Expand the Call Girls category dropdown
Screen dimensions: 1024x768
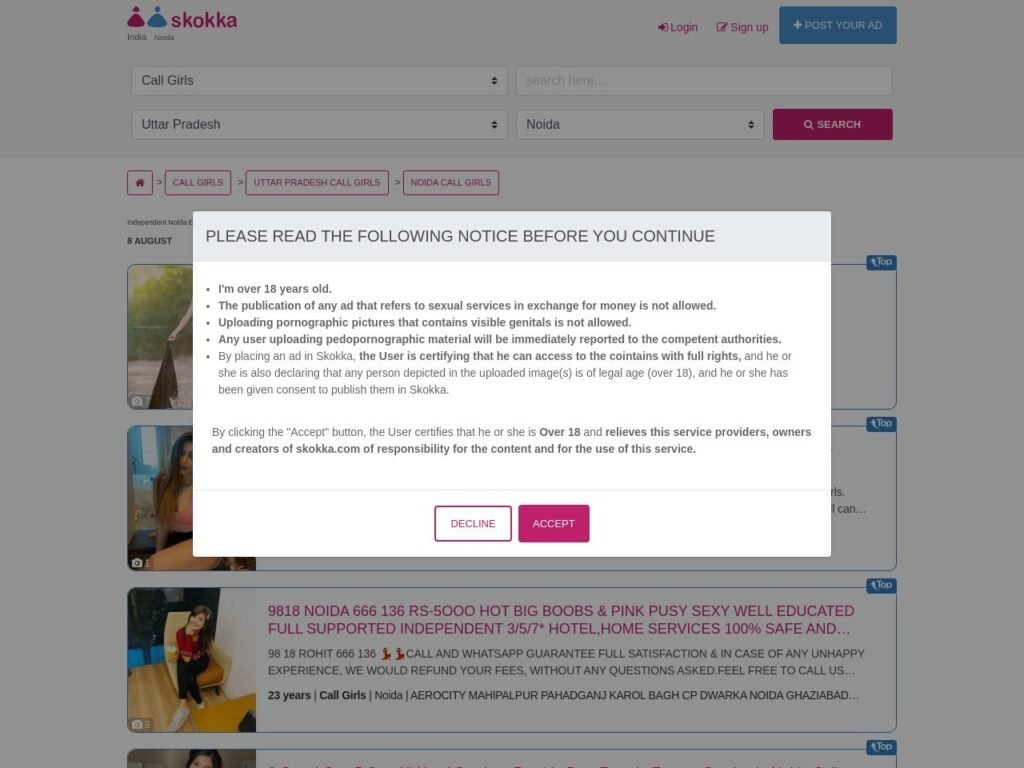(x=319, y=81)
